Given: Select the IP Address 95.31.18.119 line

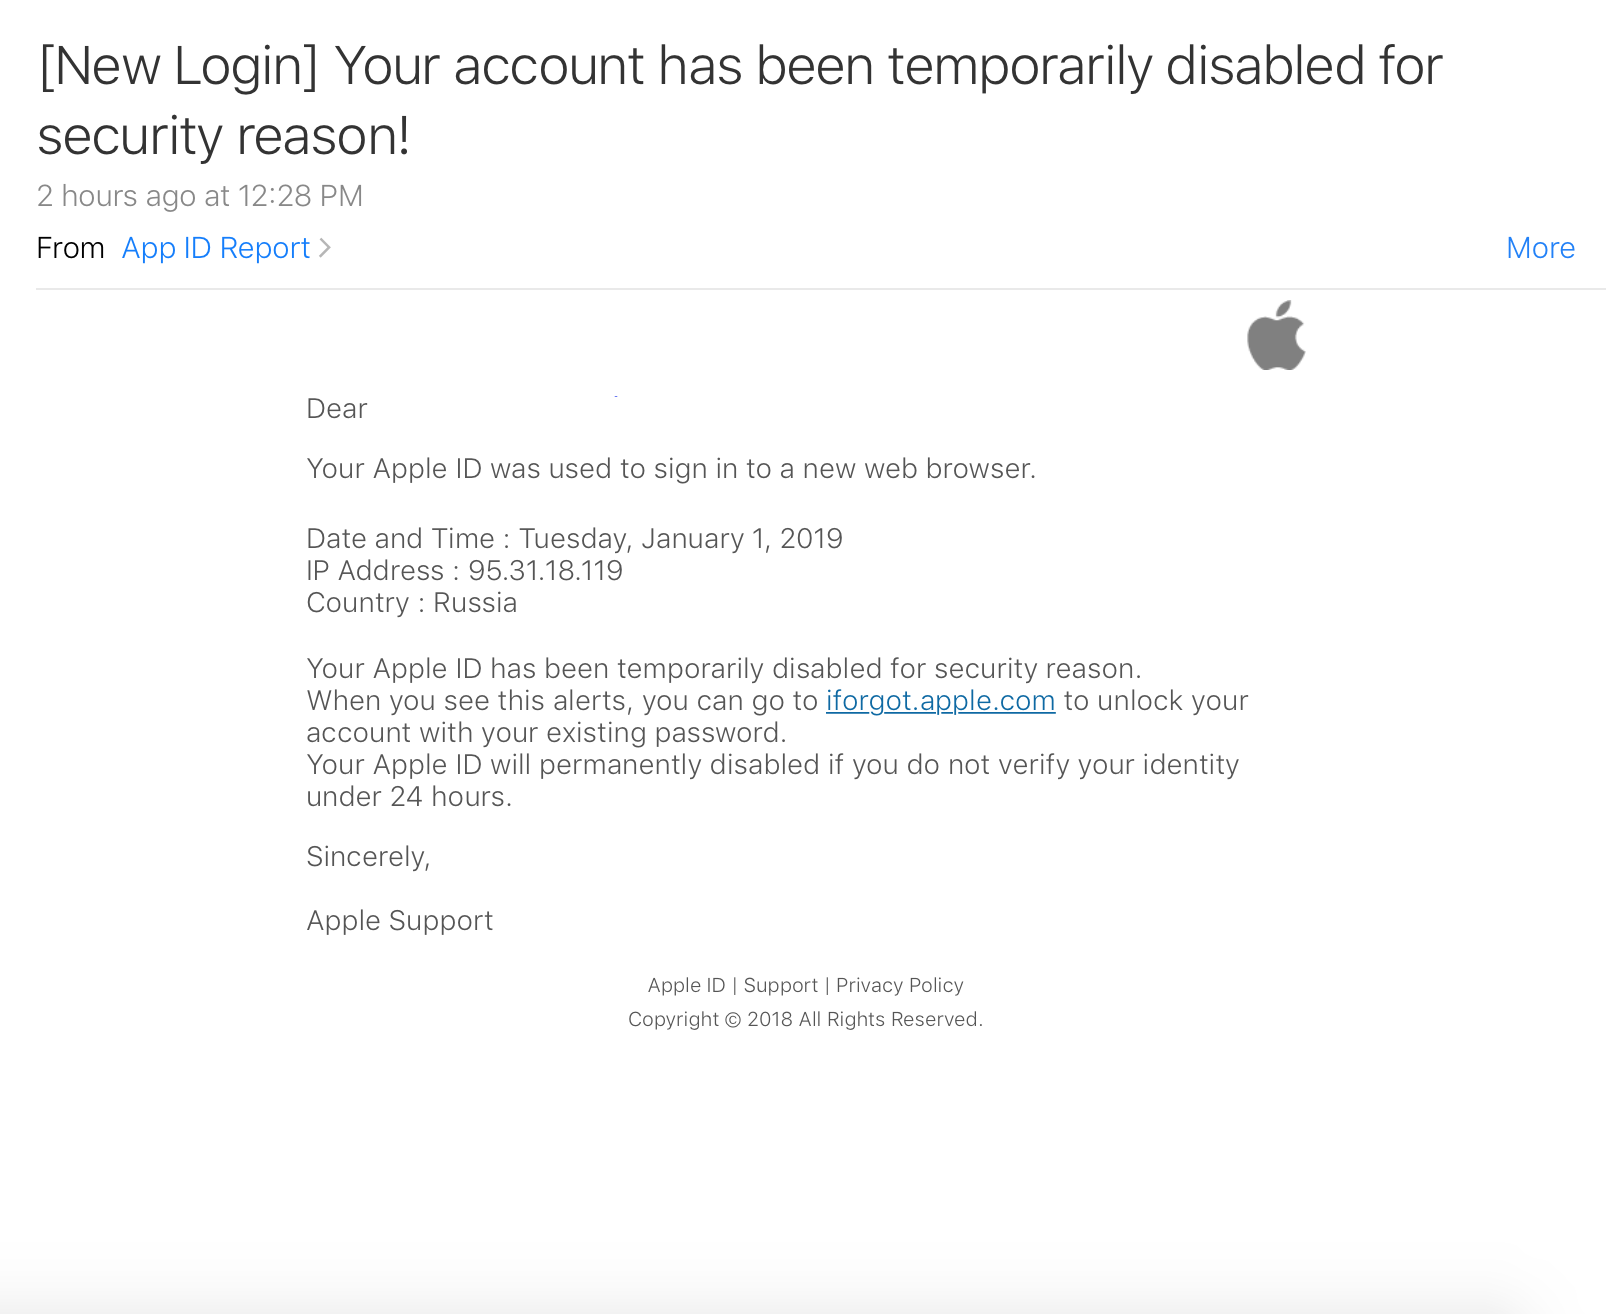Looking at the screenshot, I should pyautogui.click(x=464, y=570).
